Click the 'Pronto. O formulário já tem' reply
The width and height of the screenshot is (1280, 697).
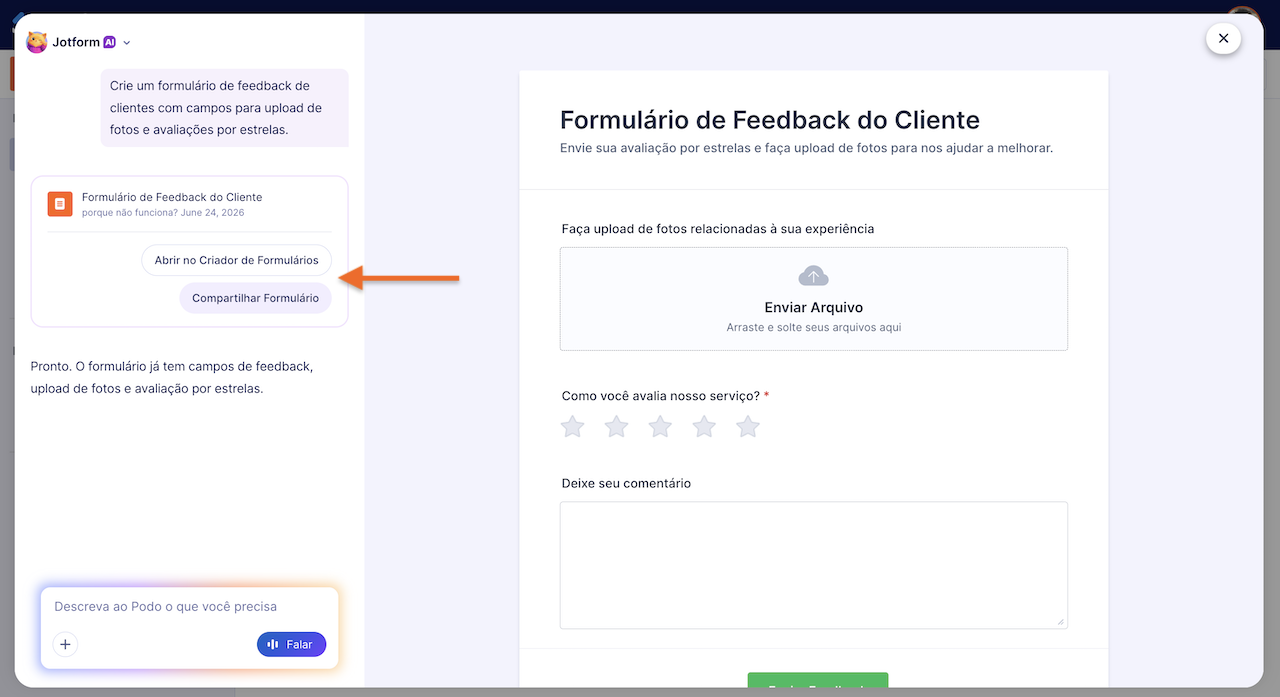tap(172, 378)
